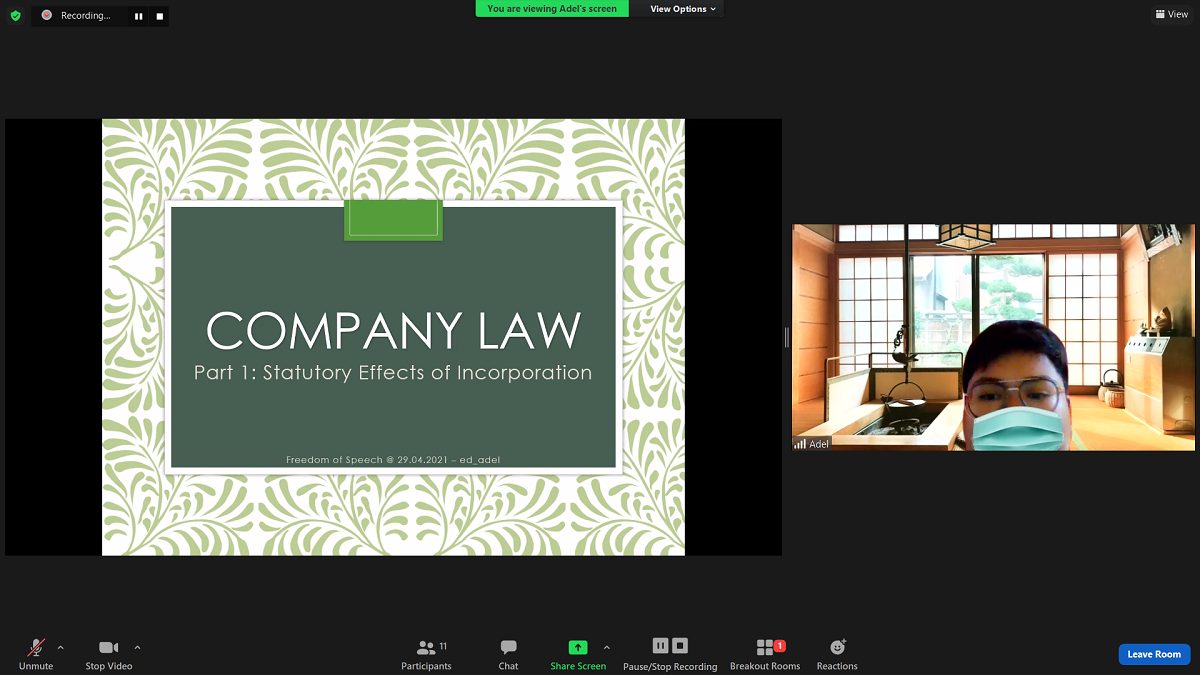Viewport: 1200px width, 675px height.
Task: Click the green encryption shield icon
Action: (x=15, y=15)
